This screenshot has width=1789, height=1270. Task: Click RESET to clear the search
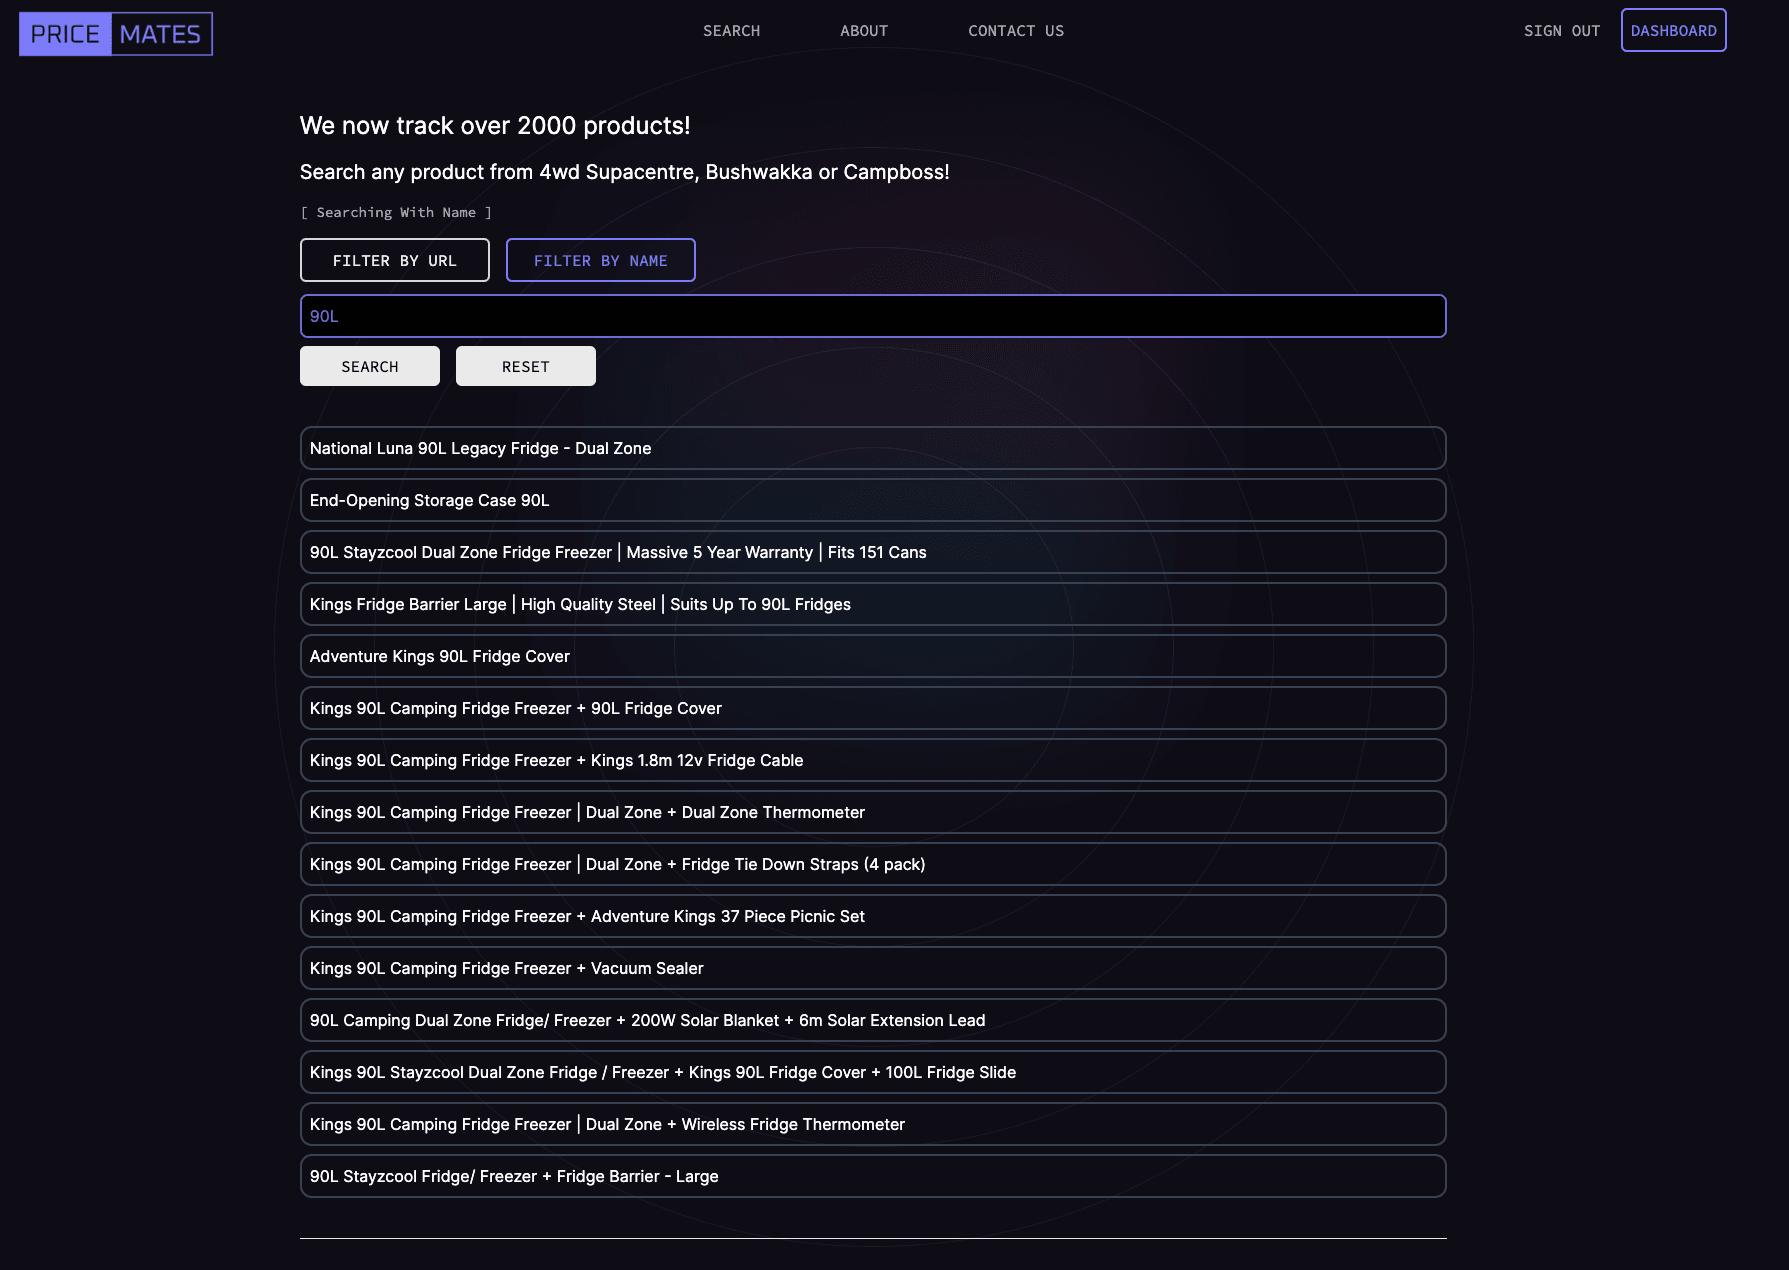[525, 366]
